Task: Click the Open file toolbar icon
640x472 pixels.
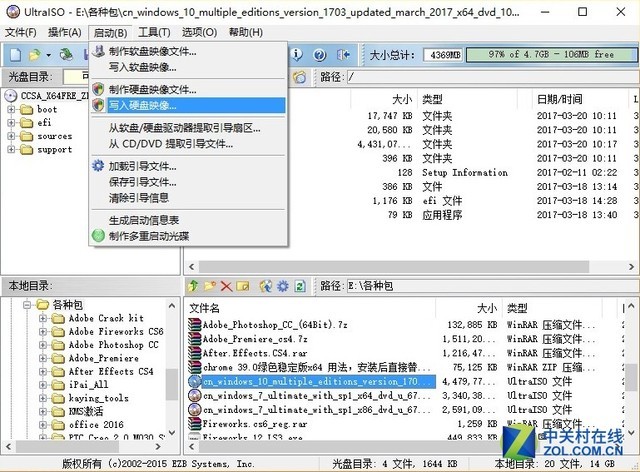Action: (x=35, y=54)
